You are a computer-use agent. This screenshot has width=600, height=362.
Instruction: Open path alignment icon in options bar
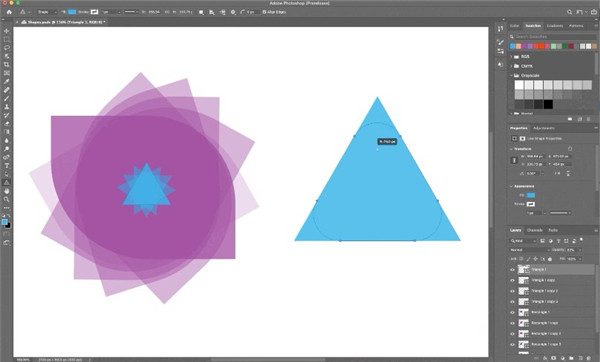[x=212, y=12]
